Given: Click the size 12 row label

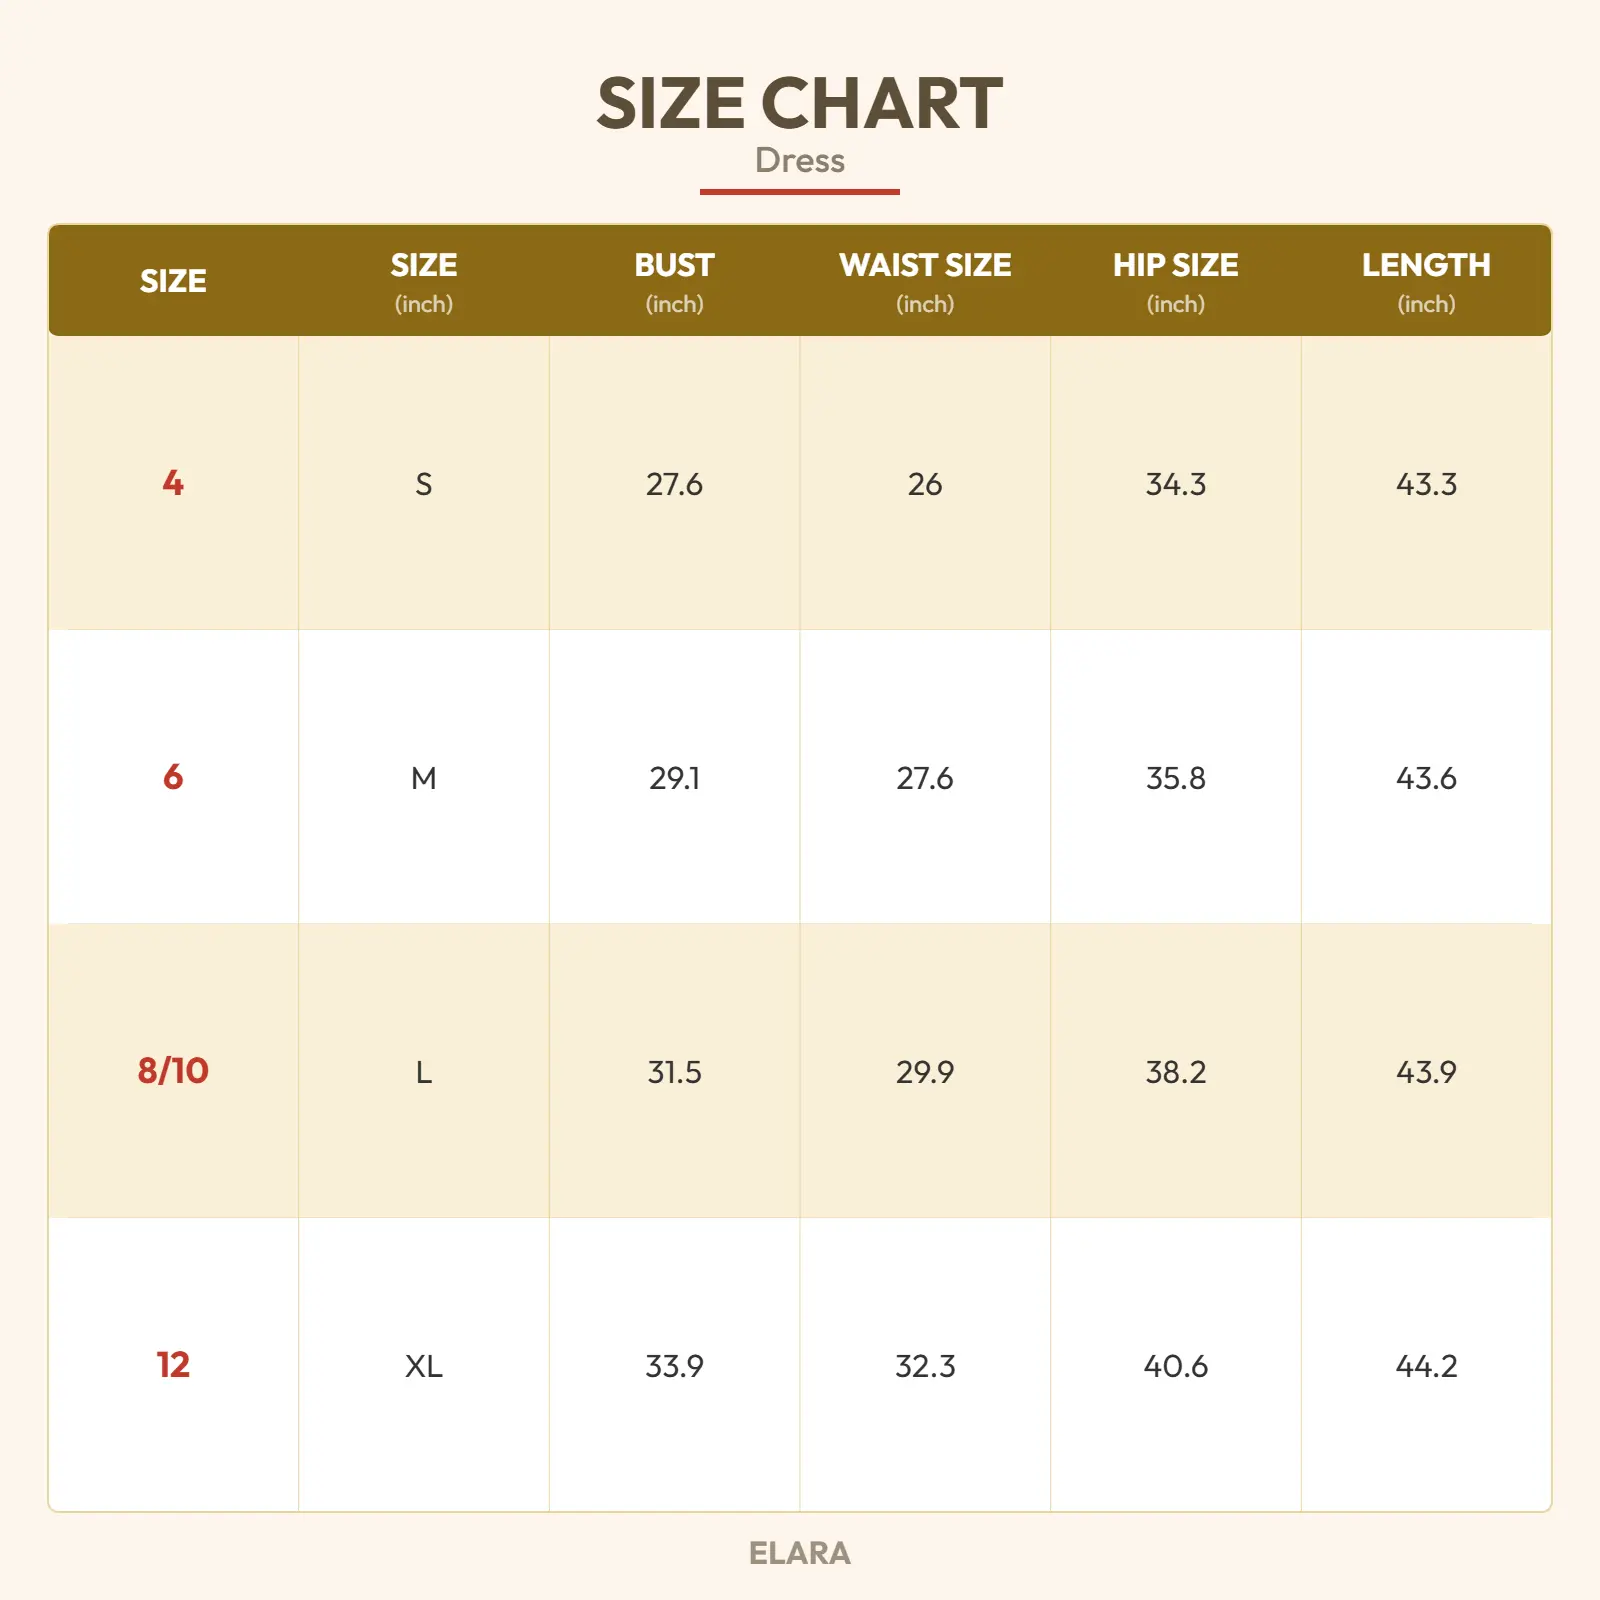Looking at the screenshot, I should [173, 1365].
